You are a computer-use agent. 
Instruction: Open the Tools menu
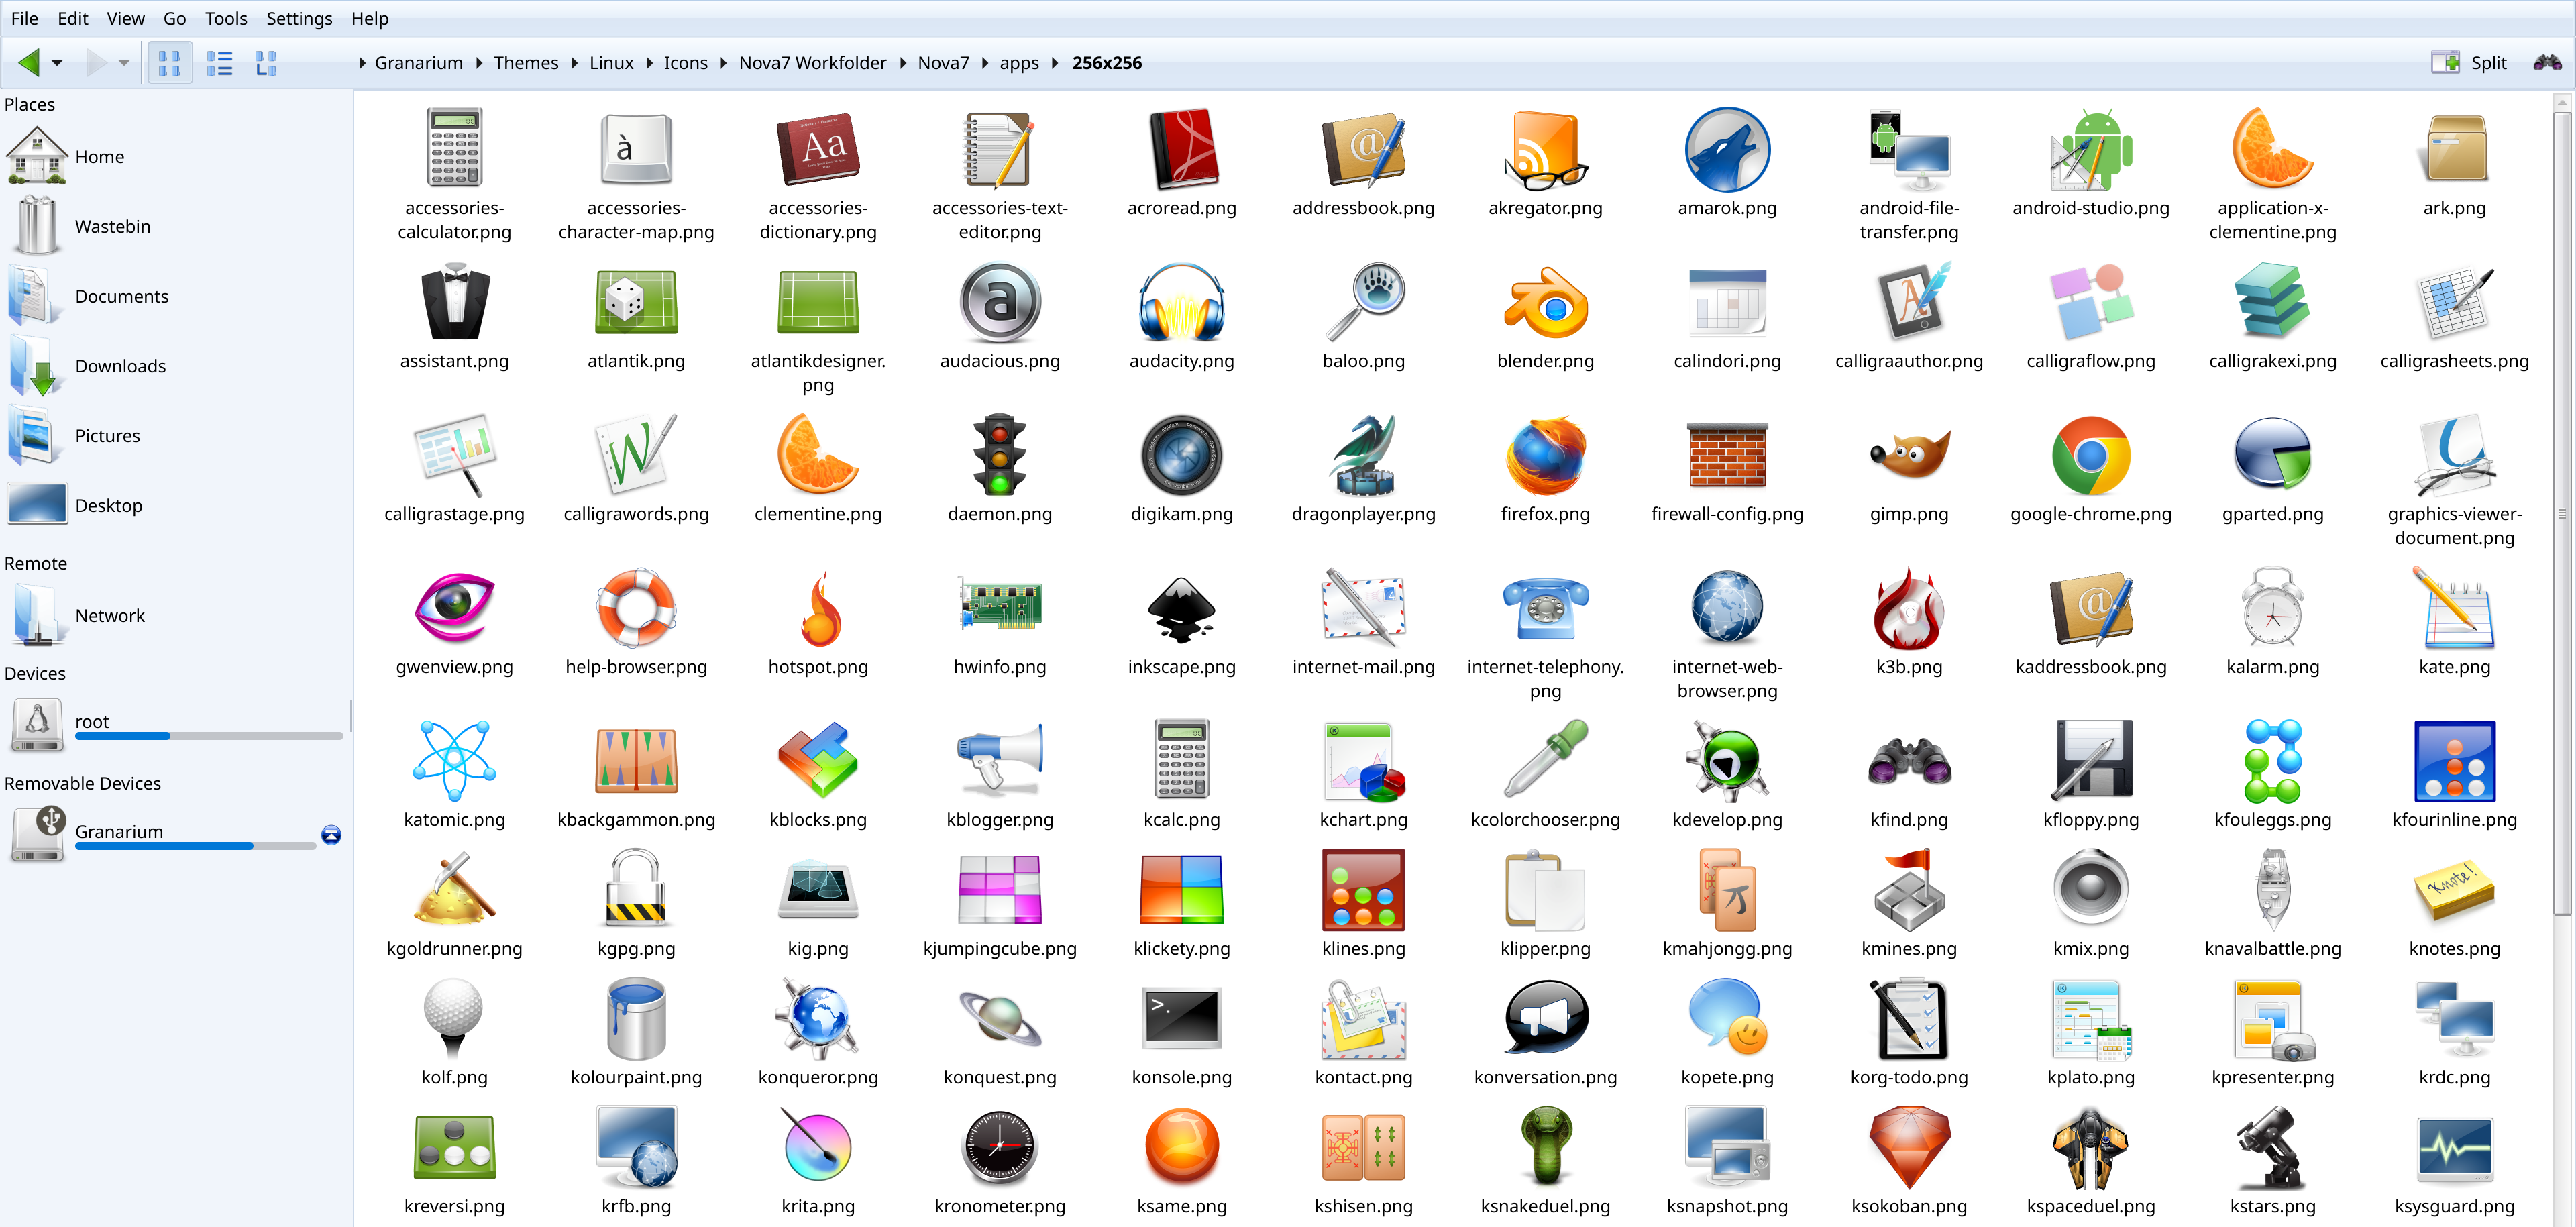click(226, 18)
